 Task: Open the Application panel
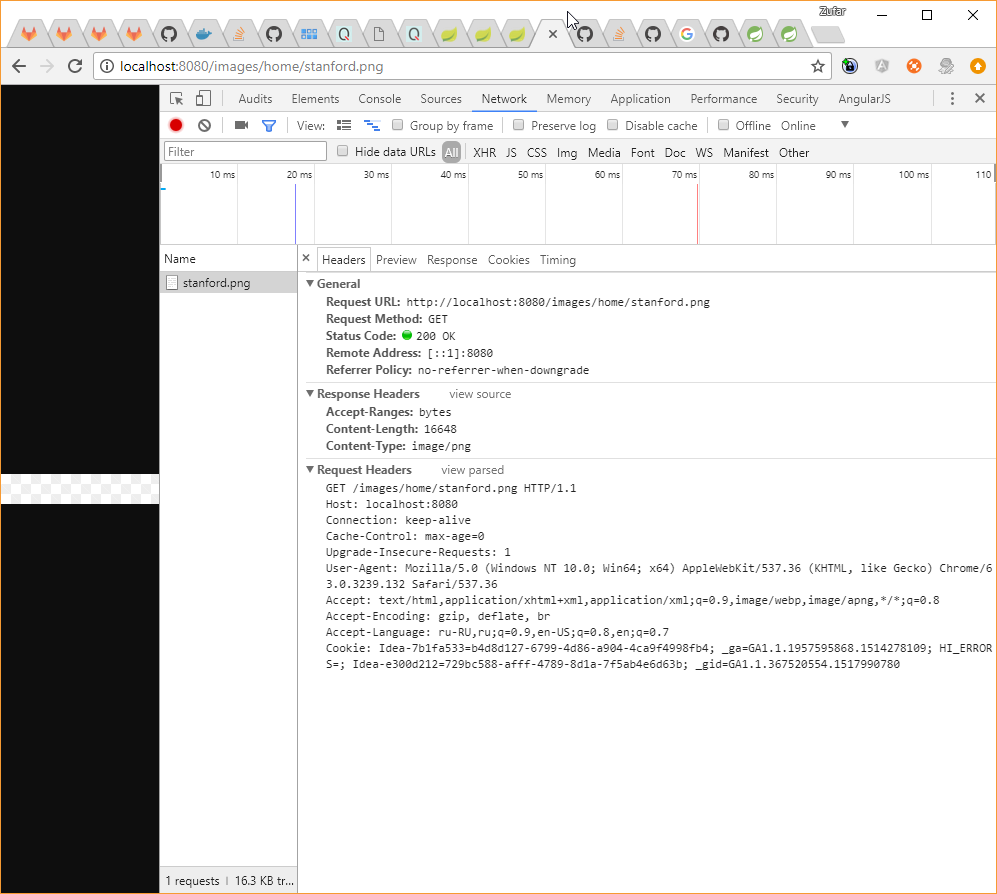coord(640,99)
